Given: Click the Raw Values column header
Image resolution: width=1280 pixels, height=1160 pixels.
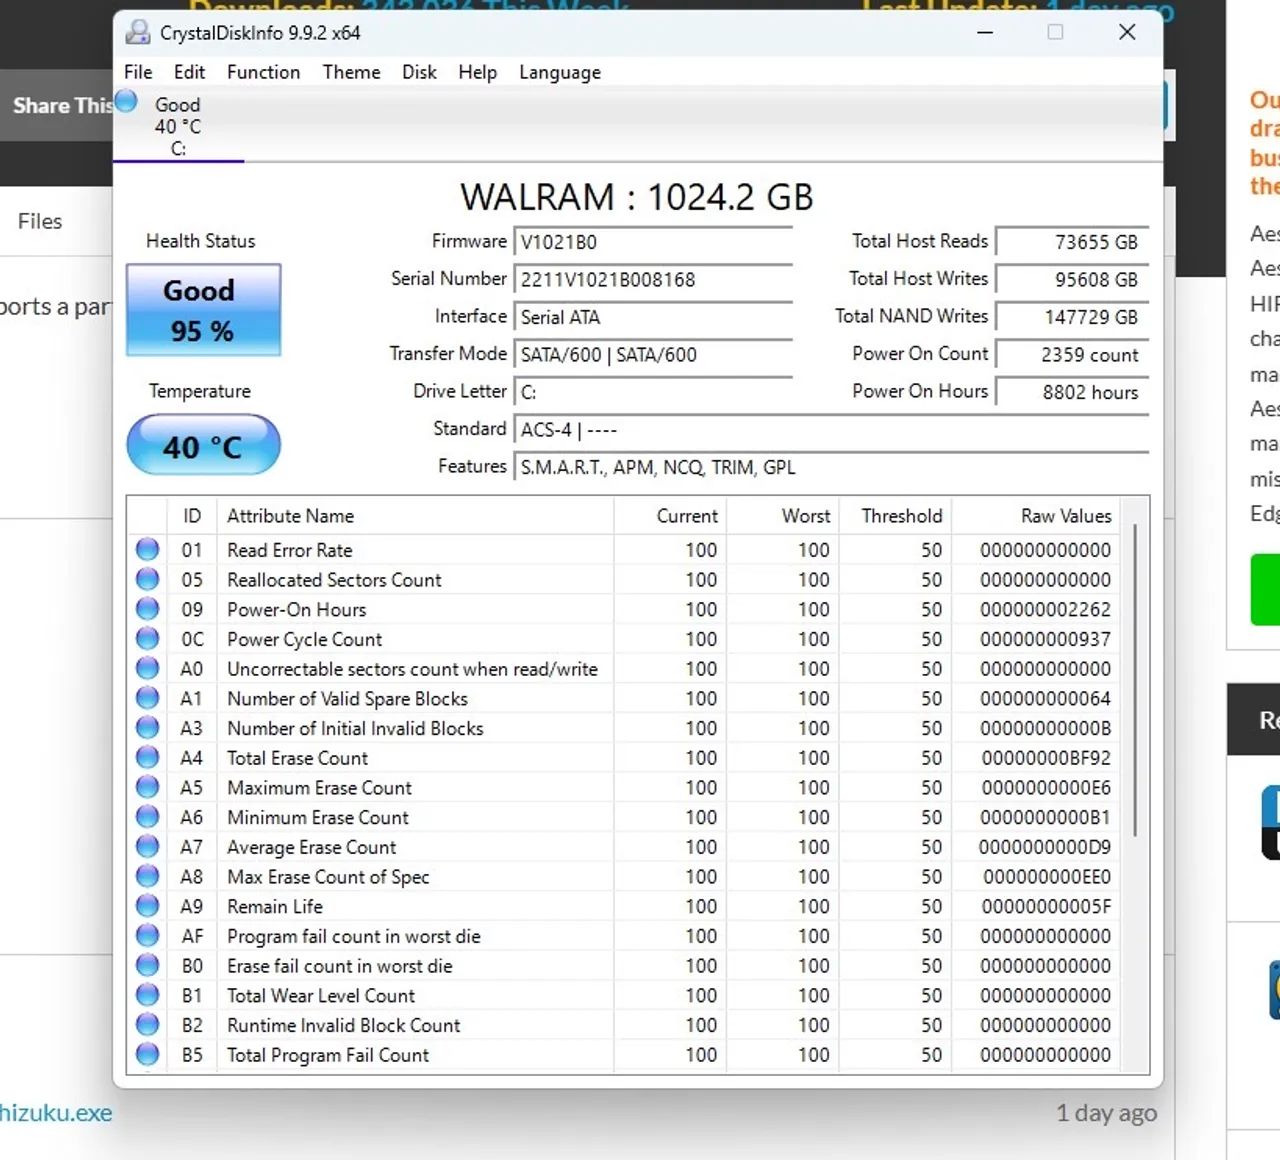Looking at the screenshot, I should [1035, 516].
